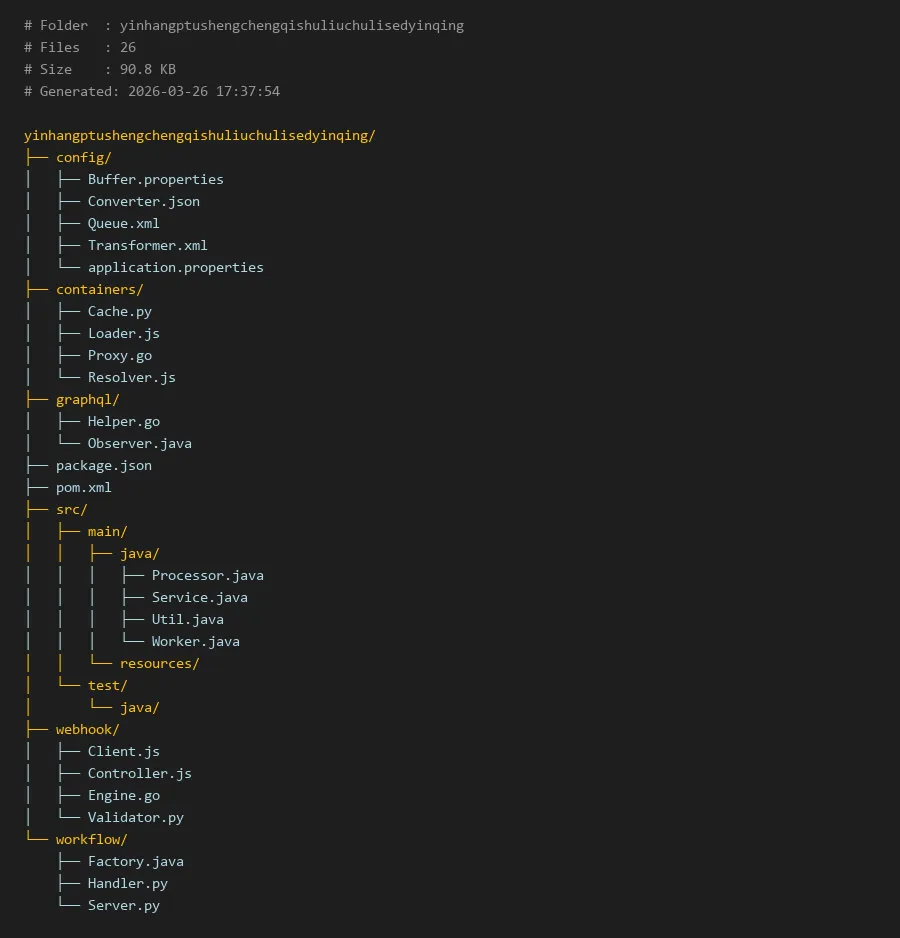
Task: Click Resolver.js in the tree
Action: click(131, 377)
